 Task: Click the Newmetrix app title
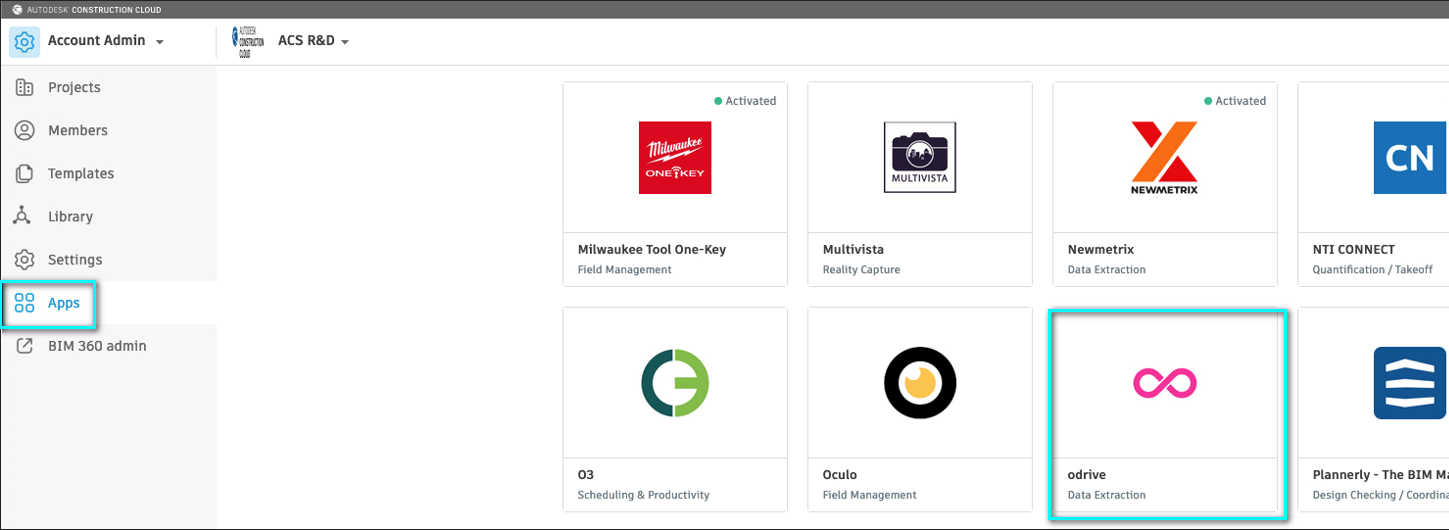tap(1101, 249)
